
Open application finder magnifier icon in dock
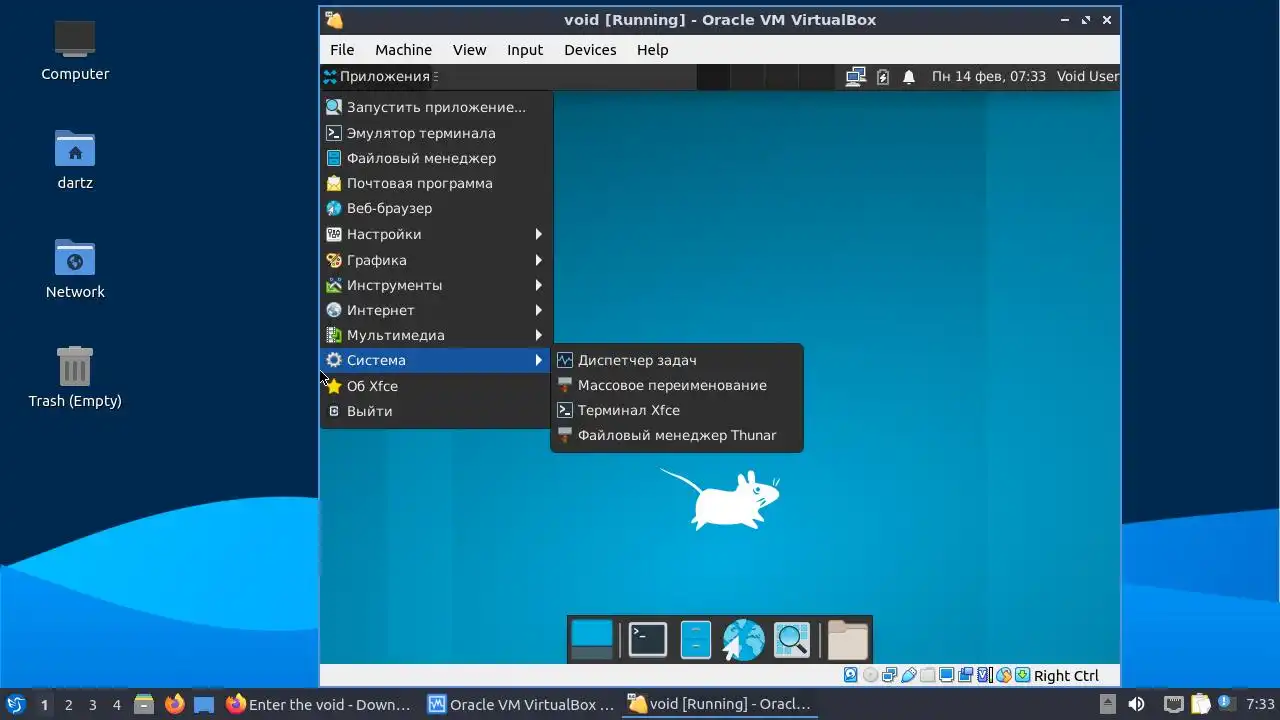[x=791, y=640]
